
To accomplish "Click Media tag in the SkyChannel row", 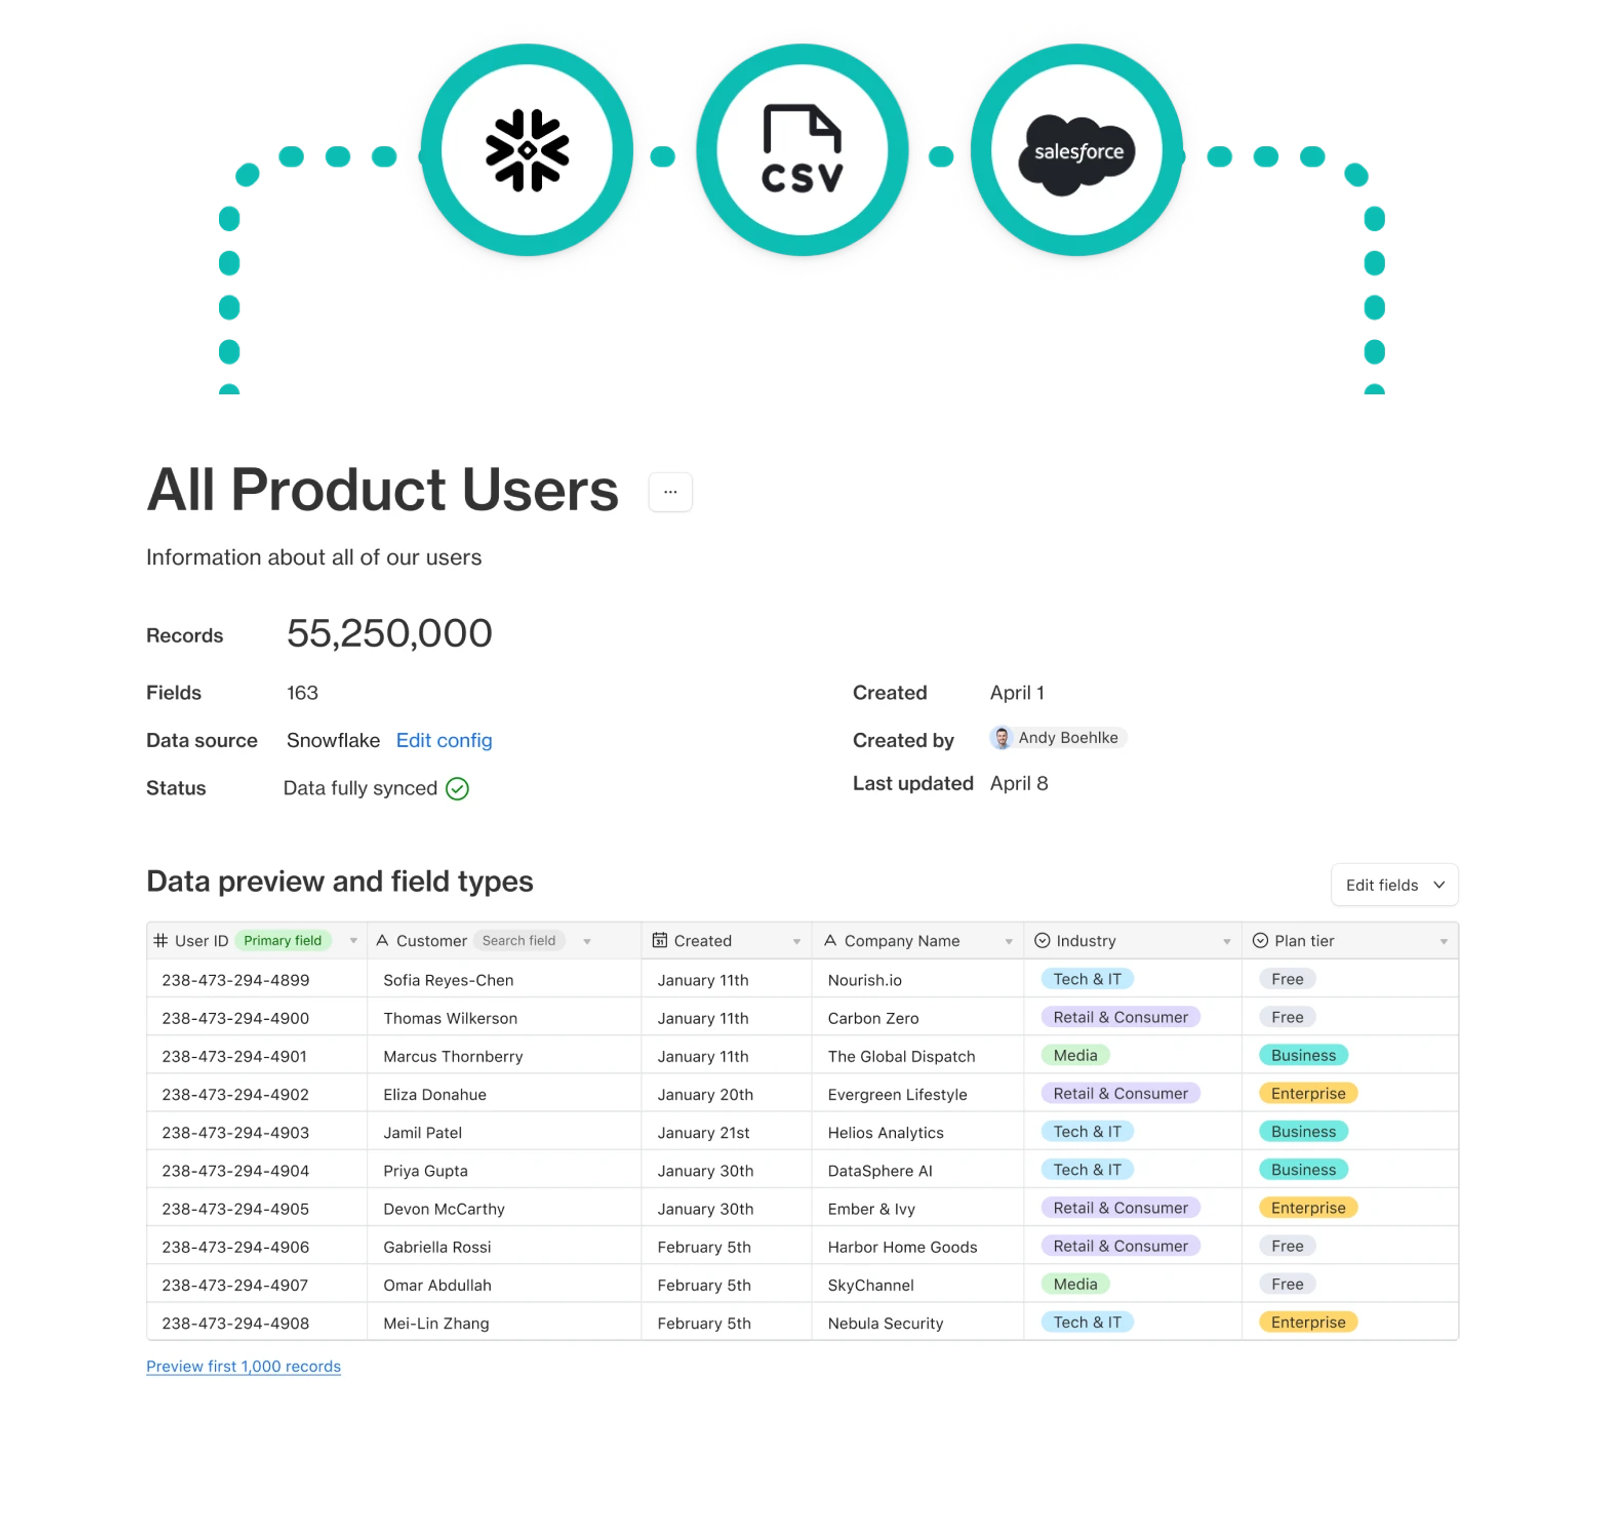I will 1075,1285.
